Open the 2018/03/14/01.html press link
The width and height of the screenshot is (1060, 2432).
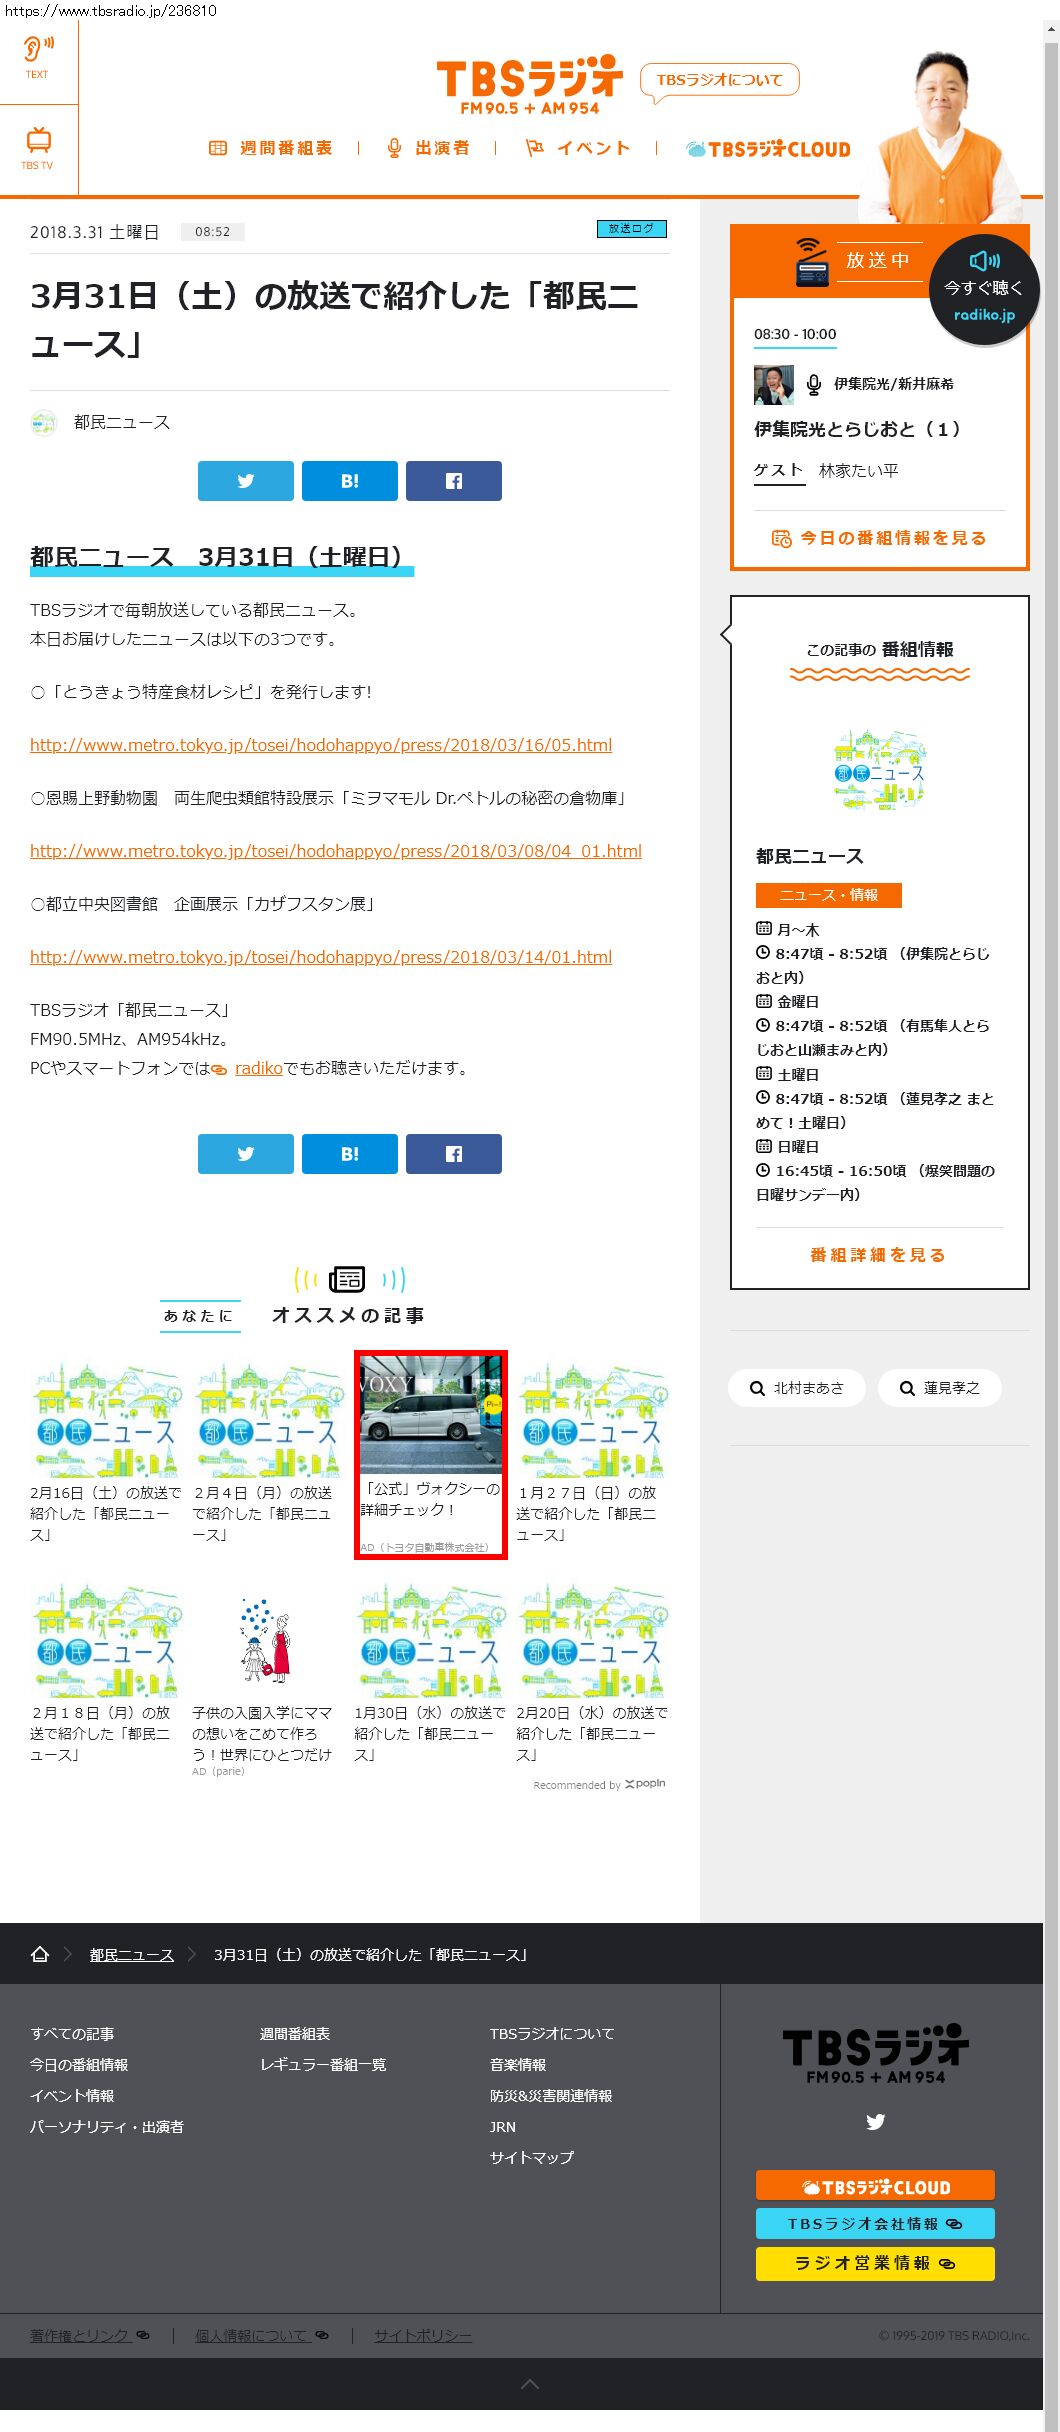point(321,957)
